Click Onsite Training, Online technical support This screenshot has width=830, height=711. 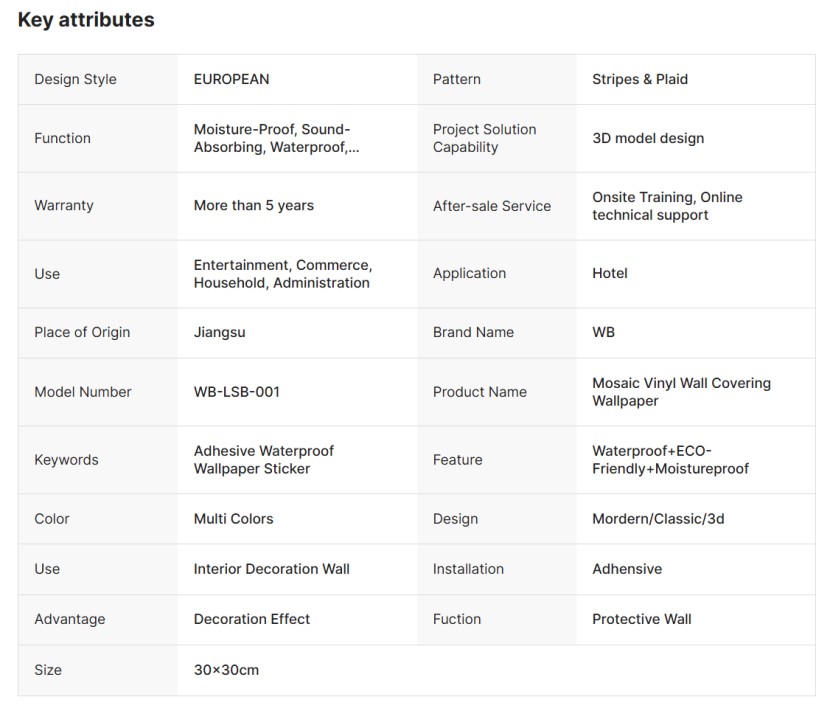(667, 206)
